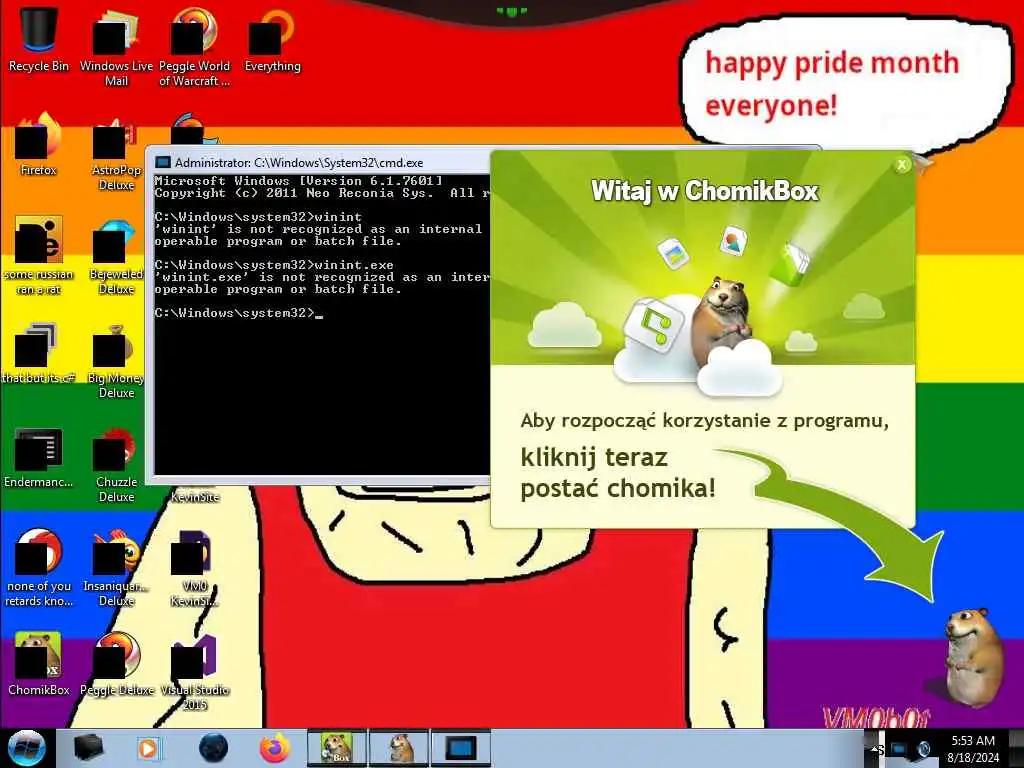Show hidden tray icons arrow
Image resolution: width=1024 pixels, height=768 pixels.
point(875,749)
